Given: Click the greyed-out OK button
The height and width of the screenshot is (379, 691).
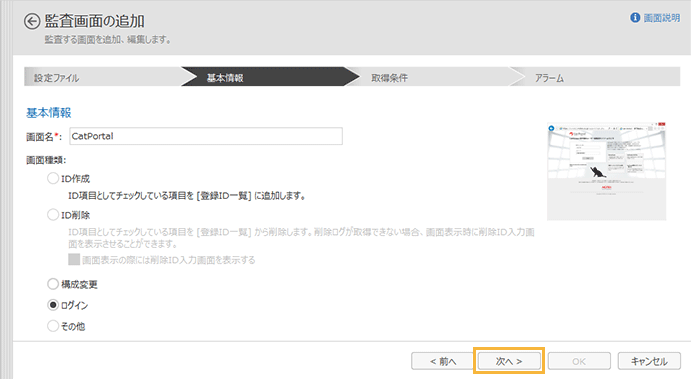Looking at the screenshot, I should [579, 361].
